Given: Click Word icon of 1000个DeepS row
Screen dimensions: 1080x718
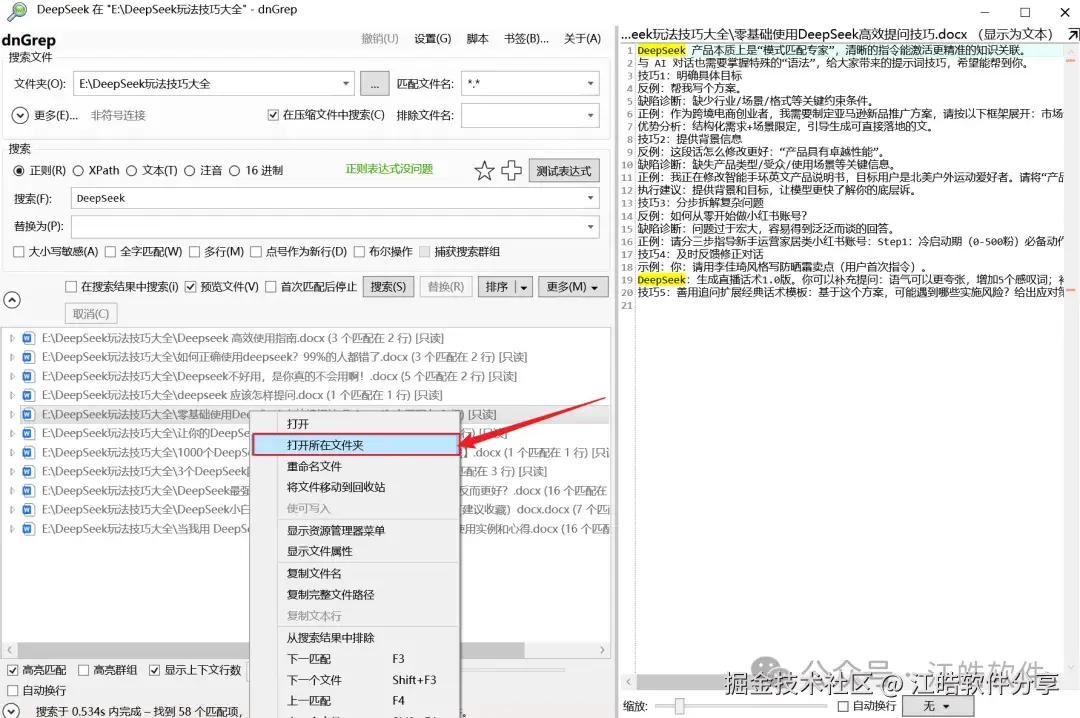Looking at the screenshot, I should coord(28,452).
